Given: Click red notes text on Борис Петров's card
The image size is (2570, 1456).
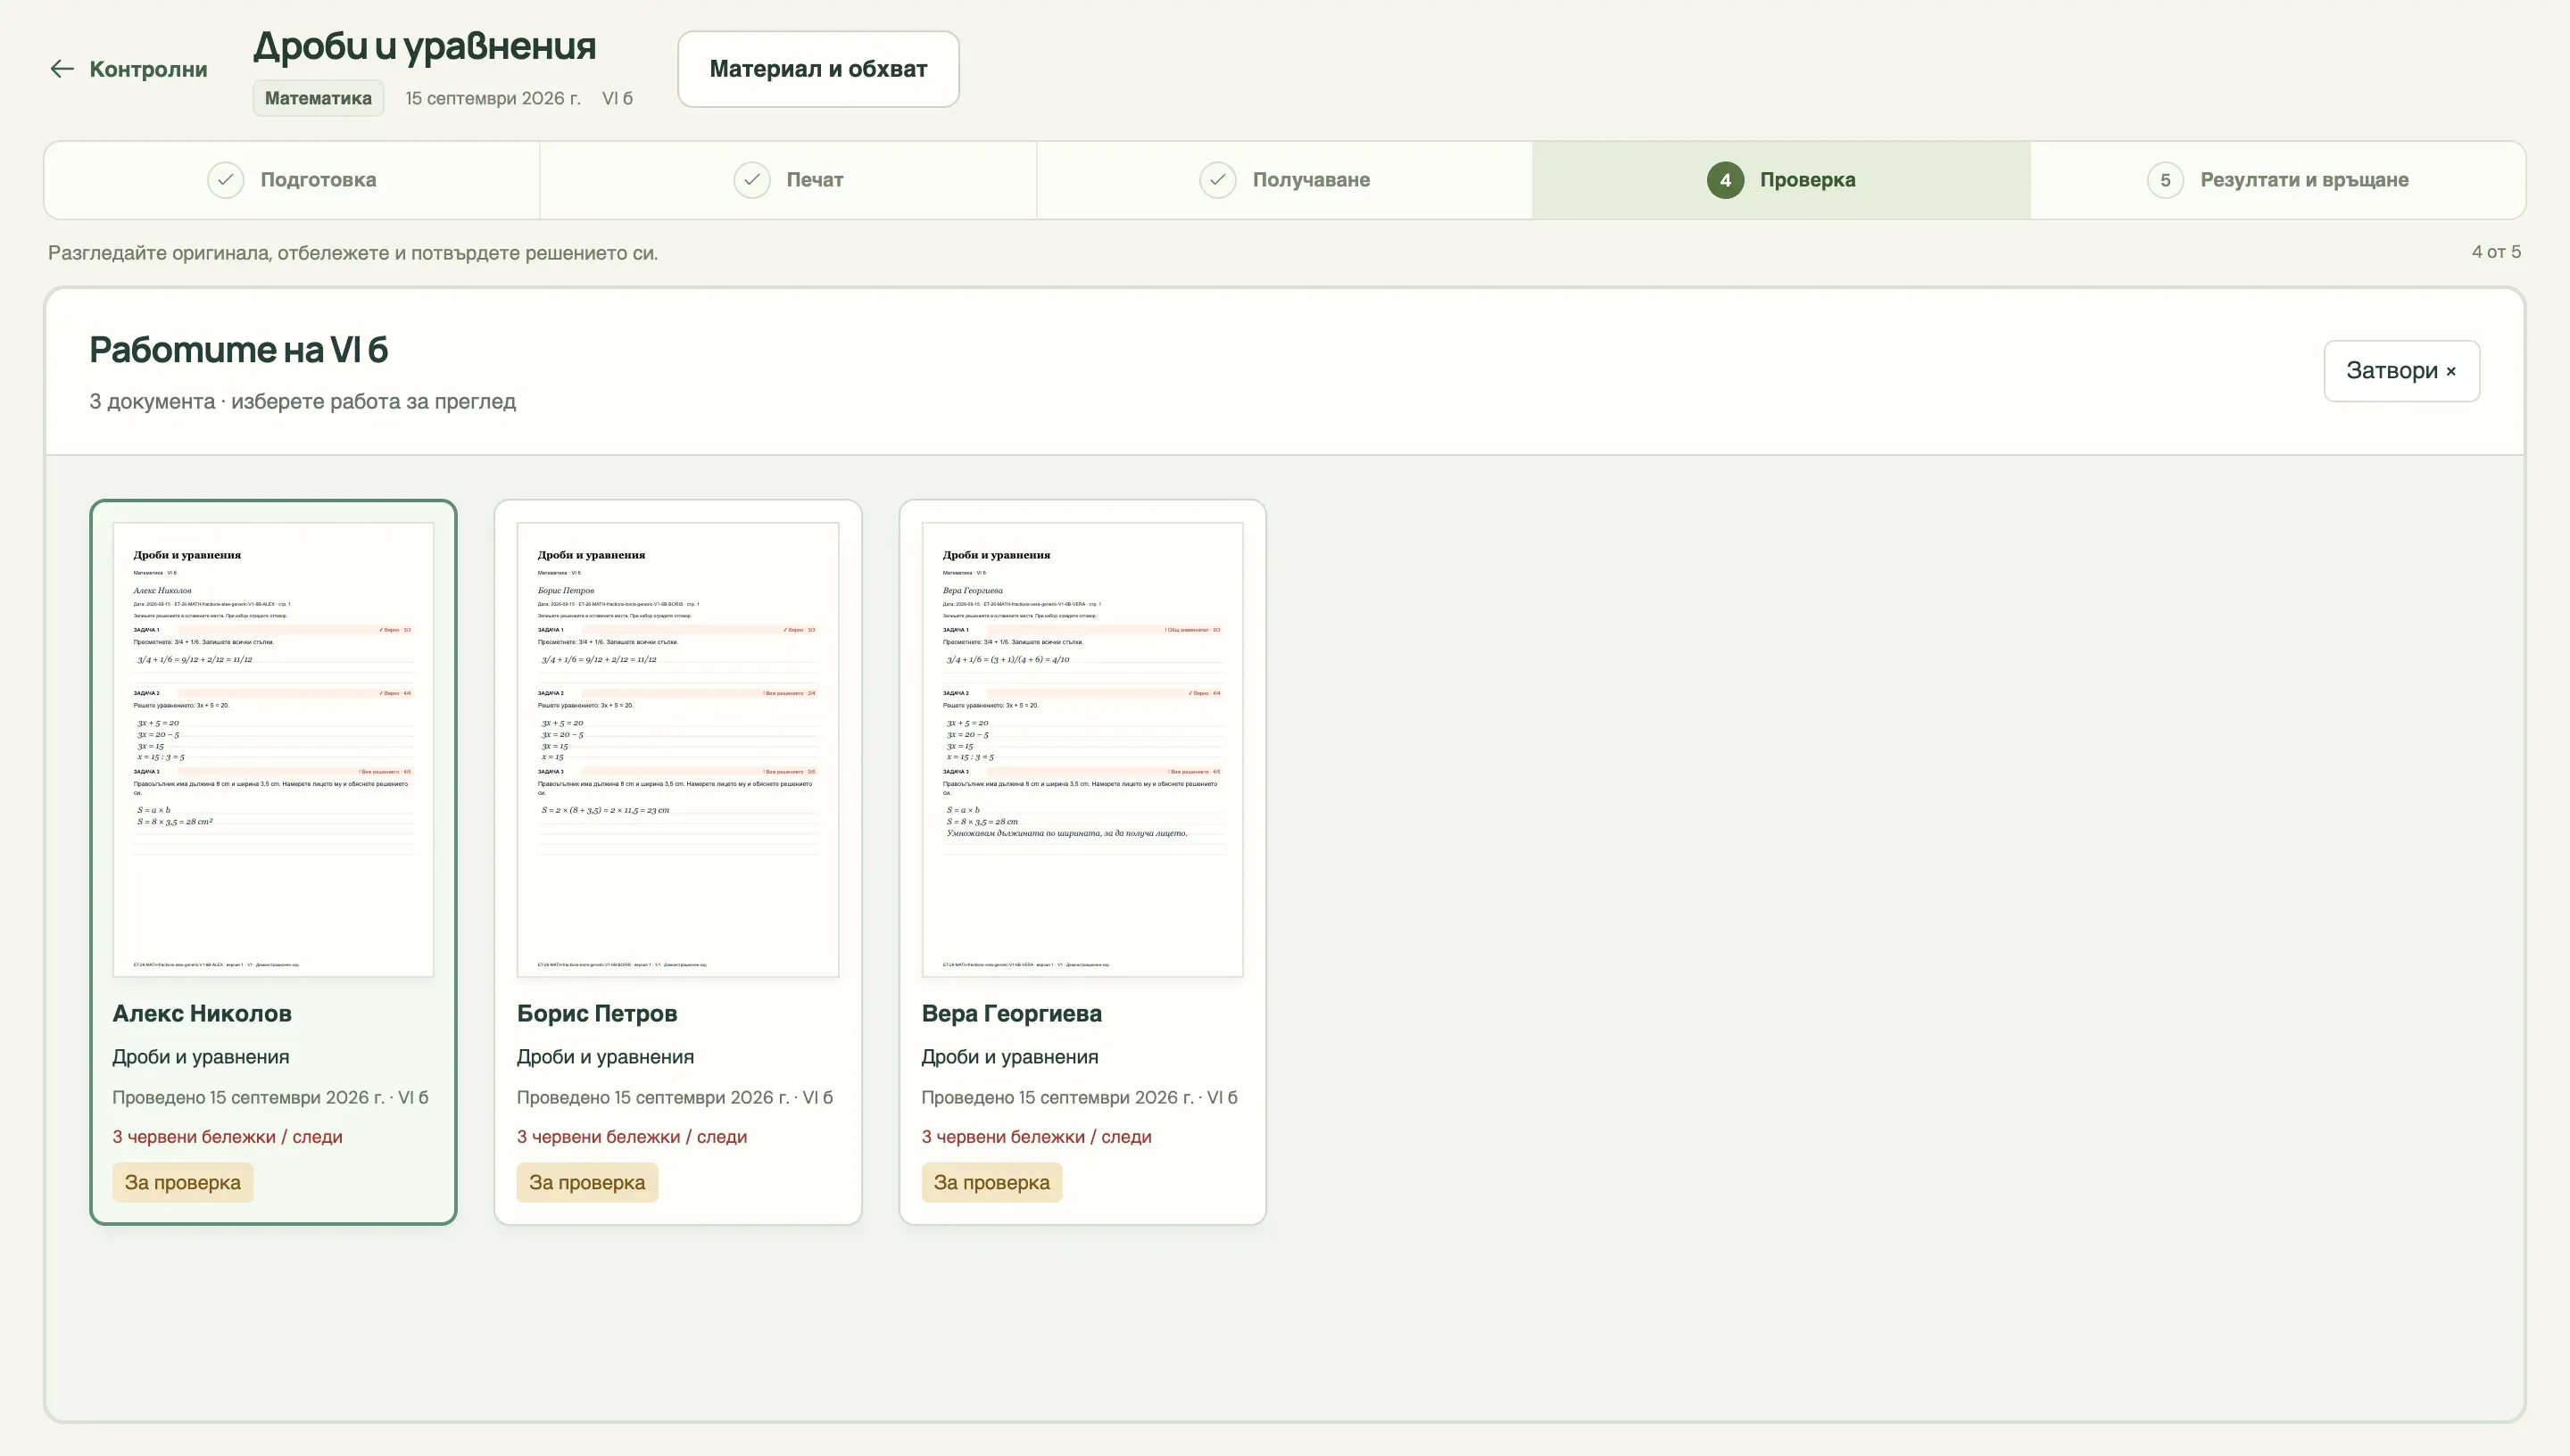Looking at the screenshot, I should [632, 1137].
